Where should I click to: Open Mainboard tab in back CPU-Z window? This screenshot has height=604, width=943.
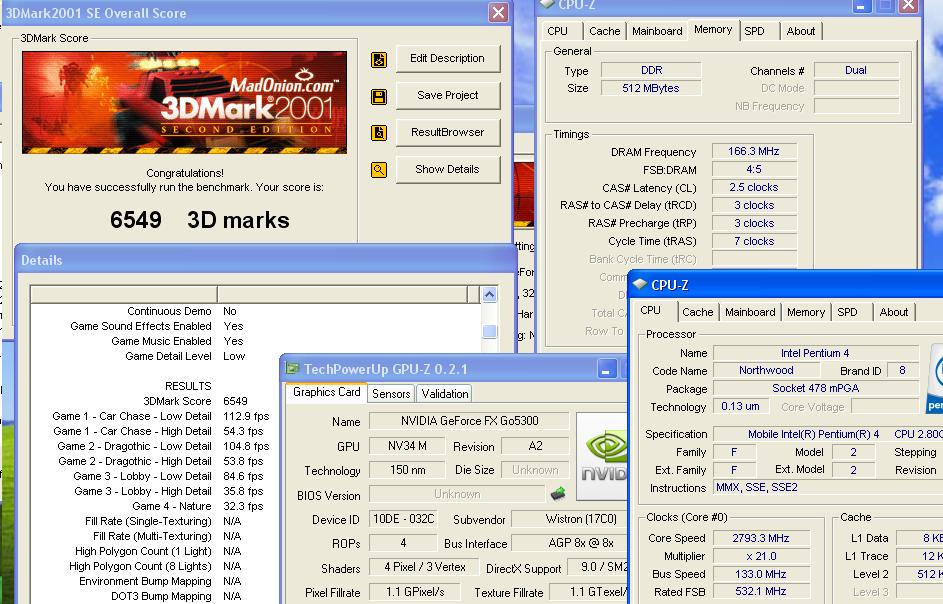[657, 31]
